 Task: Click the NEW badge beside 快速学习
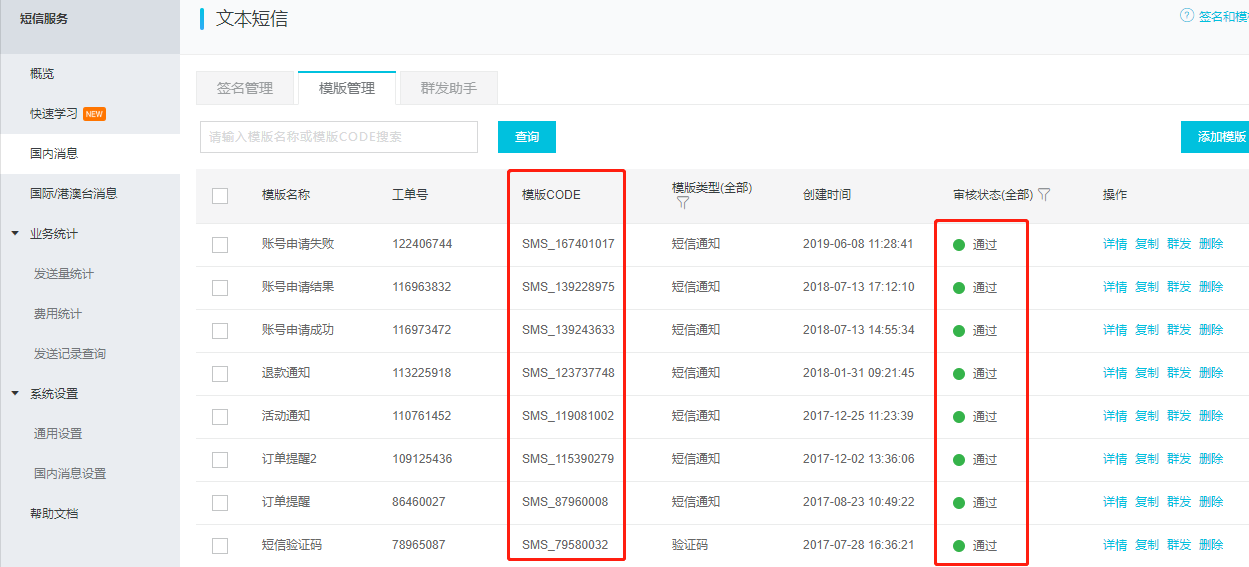point(94,114)
